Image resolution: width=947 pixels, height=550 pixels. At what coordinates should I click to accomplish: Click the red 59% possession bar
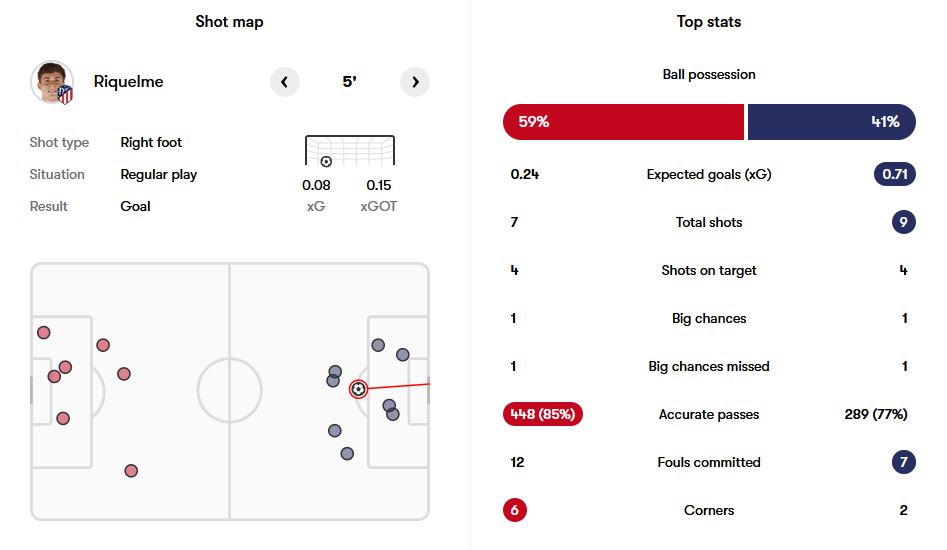click(623, 122)
